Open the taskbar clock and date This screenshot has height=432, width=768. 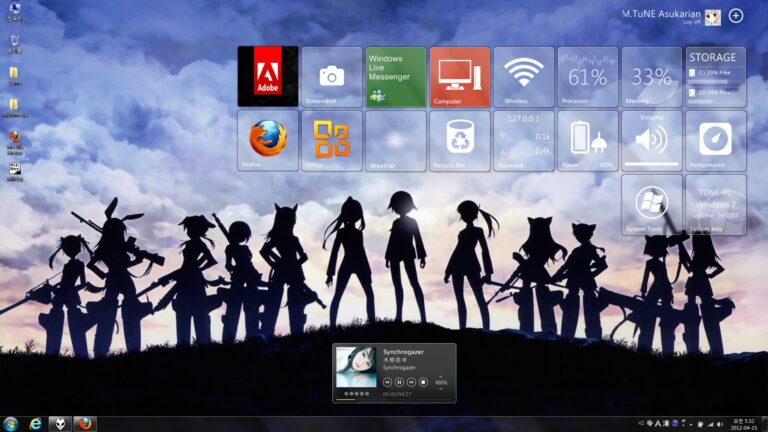[744, 424]
